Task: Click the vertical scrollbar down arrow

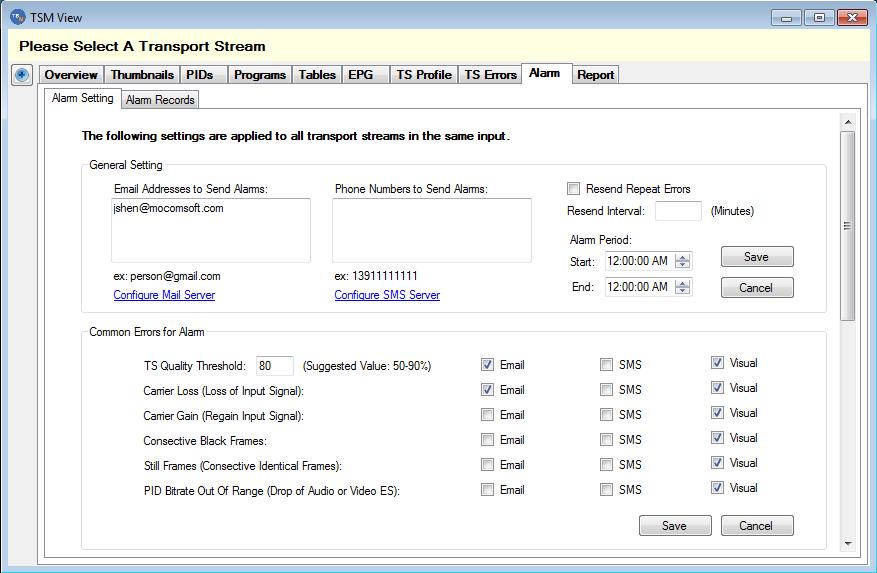Action: point(848,543)
